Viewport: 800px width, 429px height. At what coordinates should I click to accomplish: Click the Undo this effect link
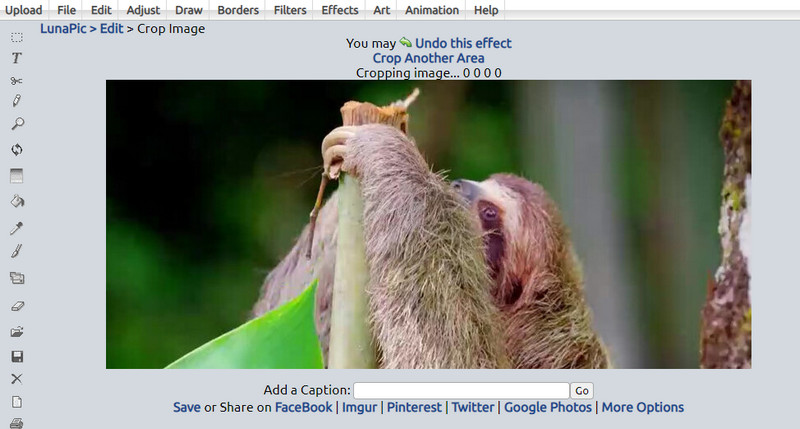pyautogui.click(x=462, y=43)
